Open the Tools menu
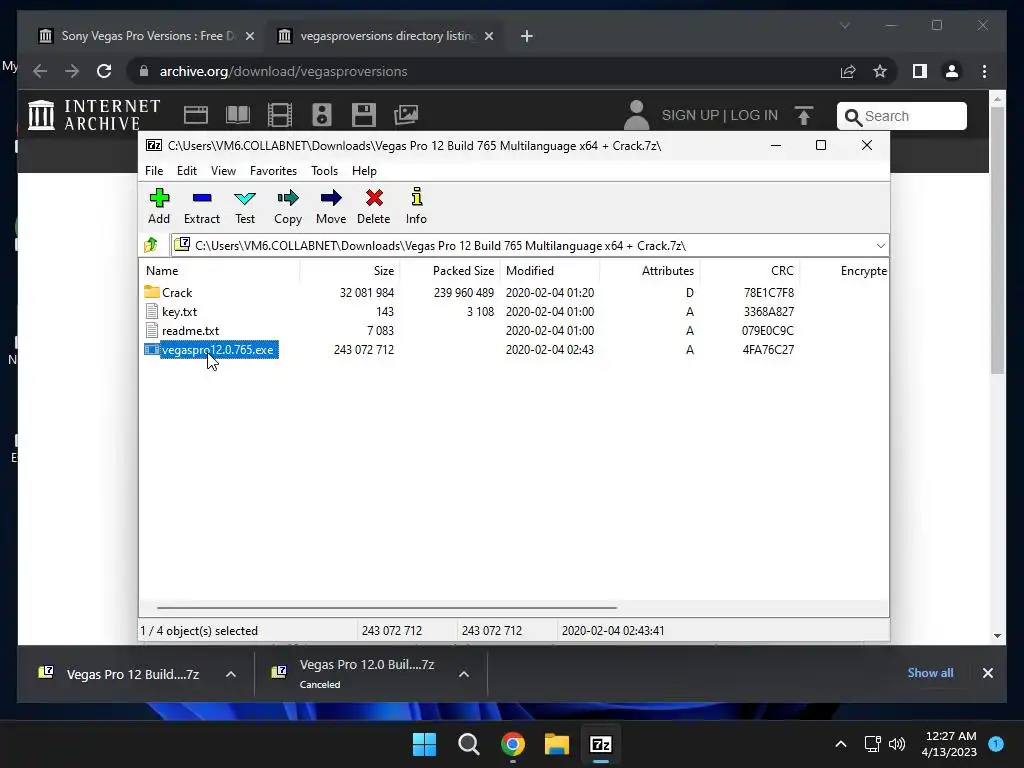 325,170
